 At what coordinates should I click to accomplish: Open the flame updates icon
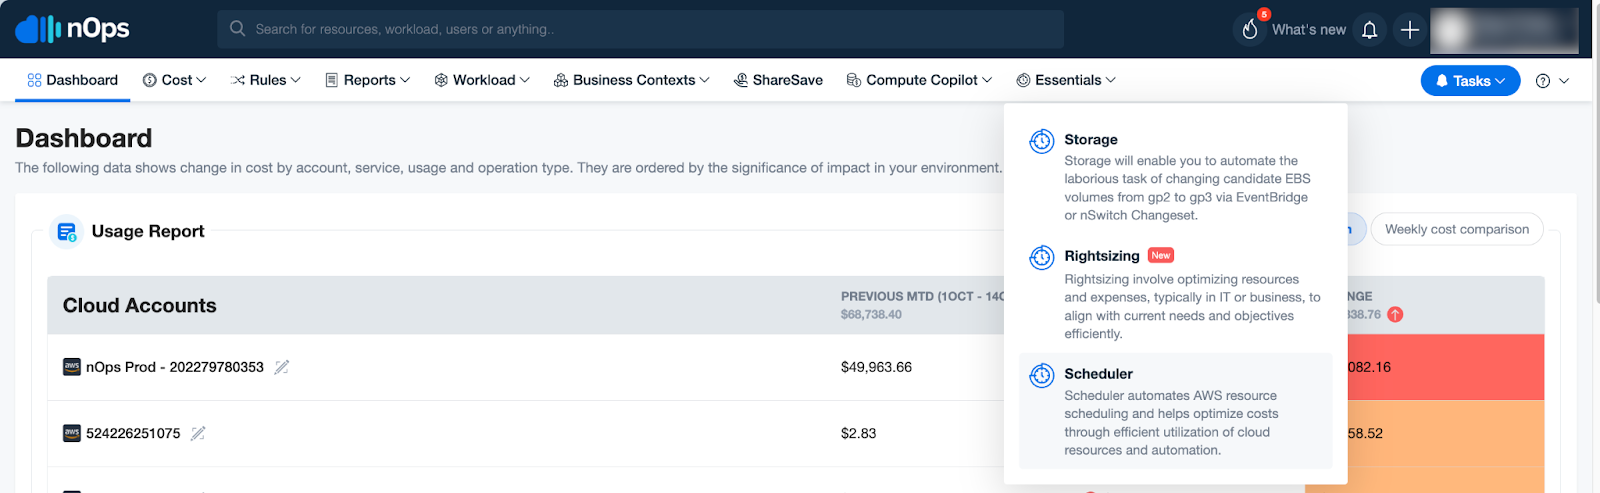point(1250,30)
